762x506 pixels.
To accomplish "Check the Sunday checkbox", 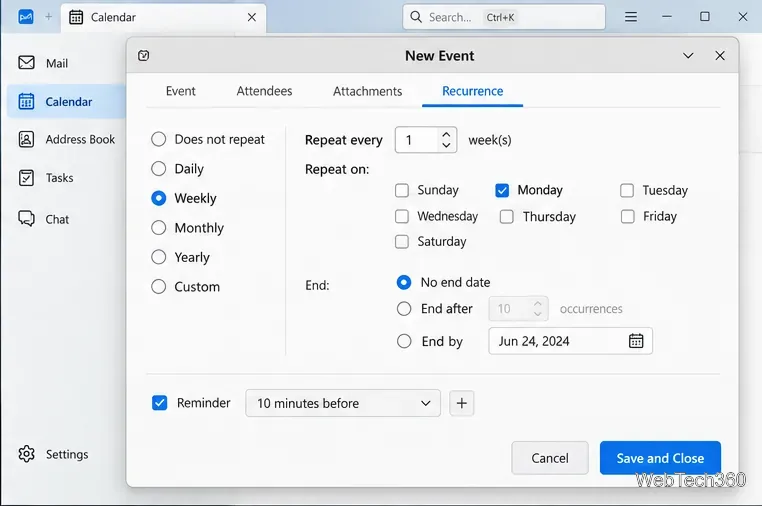I will tap(402, 190).
